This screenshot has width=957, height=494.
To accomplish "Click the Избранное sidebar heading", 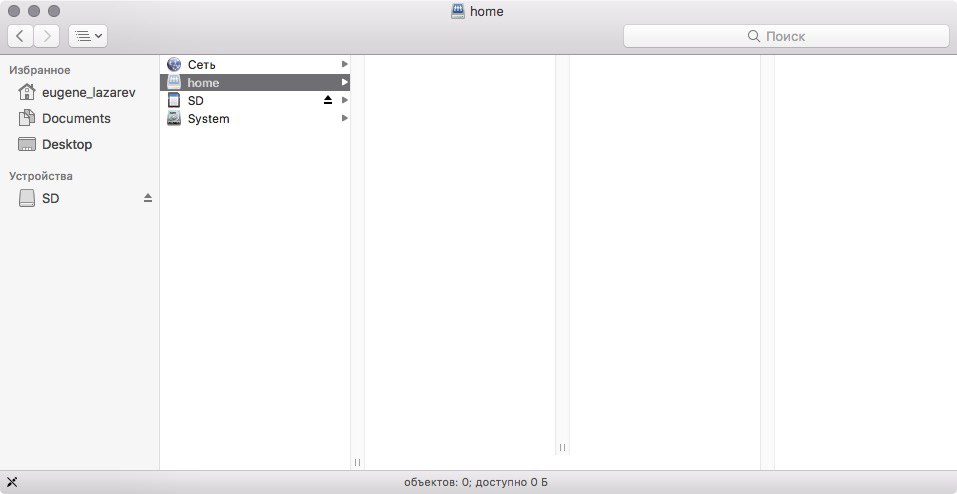I will click(40, 70).
